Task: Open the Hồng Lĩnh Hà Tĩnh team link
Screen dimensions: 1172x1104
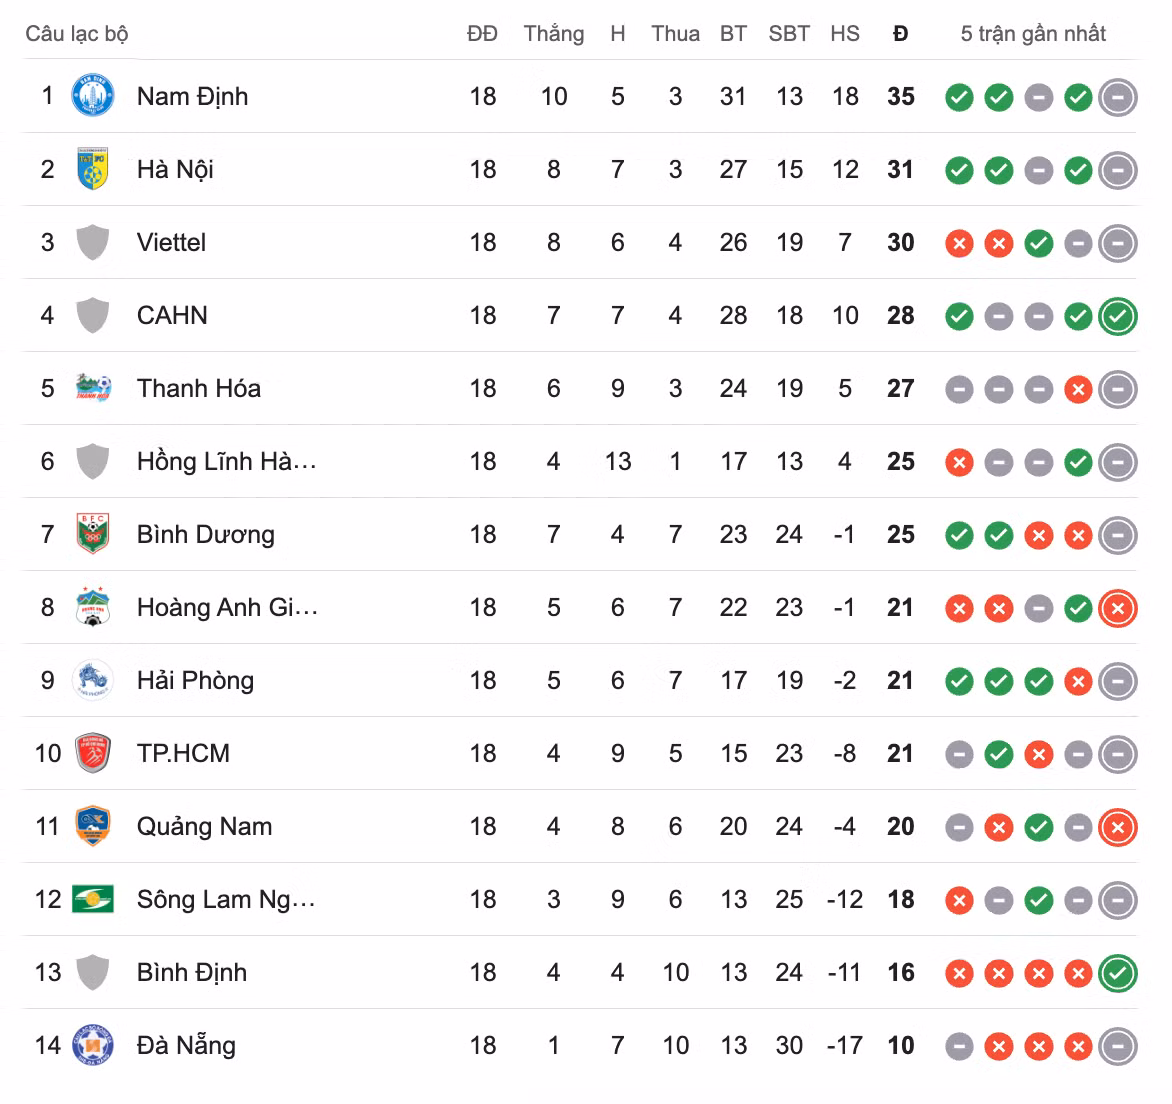Action: [226, 461]
